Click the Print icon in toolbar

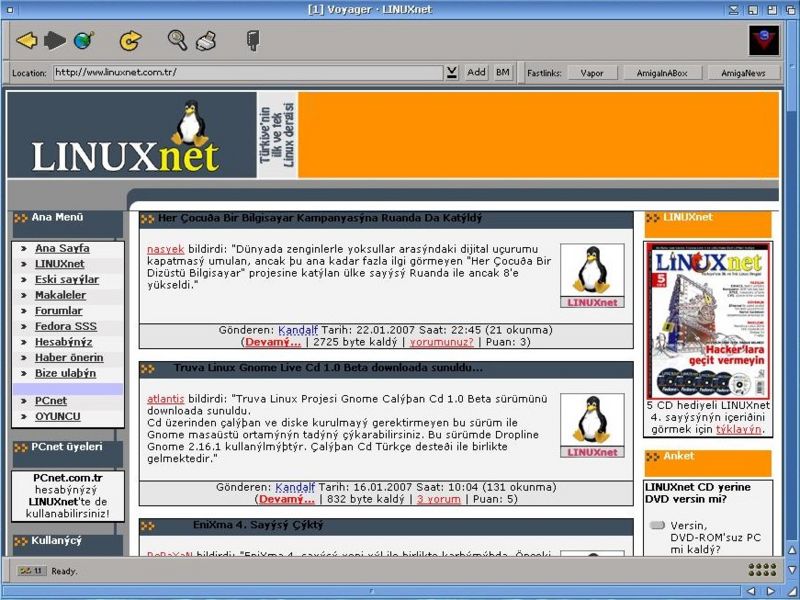point(206,41)
